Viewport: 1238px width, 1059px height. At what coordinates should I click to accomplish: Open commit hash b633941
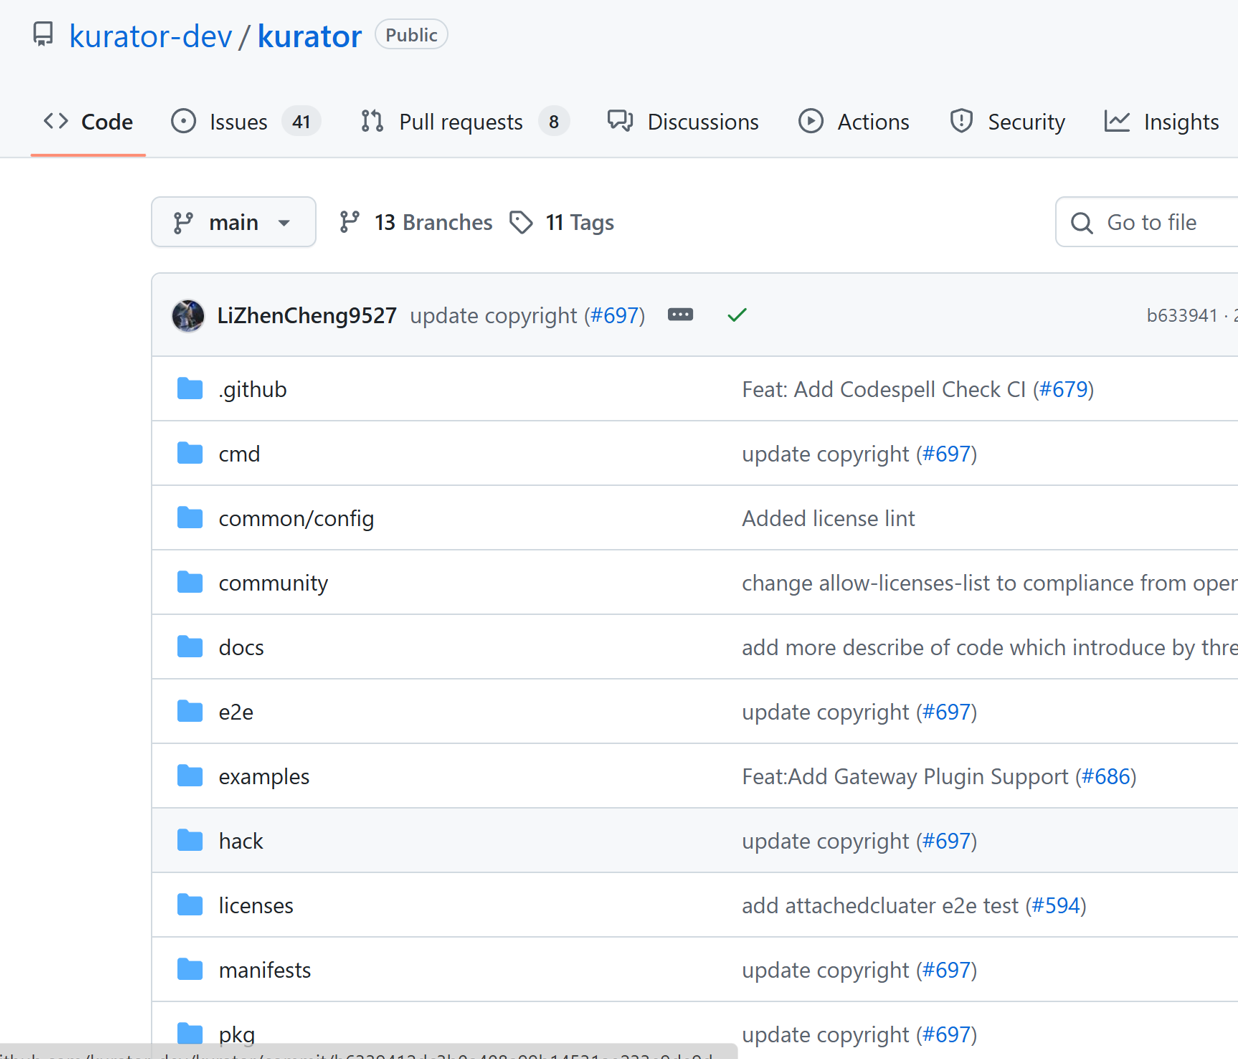1182,316
